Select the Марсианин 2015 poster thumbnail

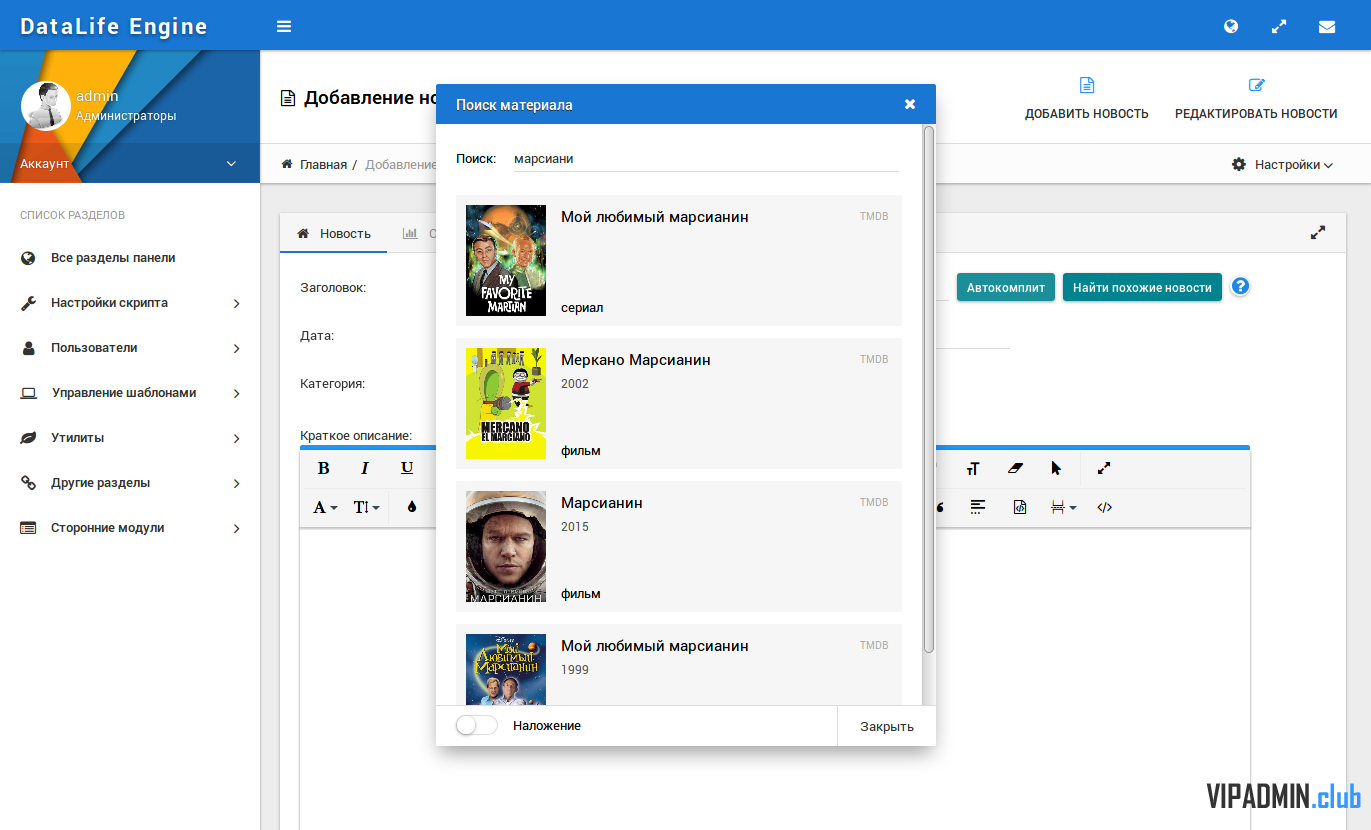(506, 546)
